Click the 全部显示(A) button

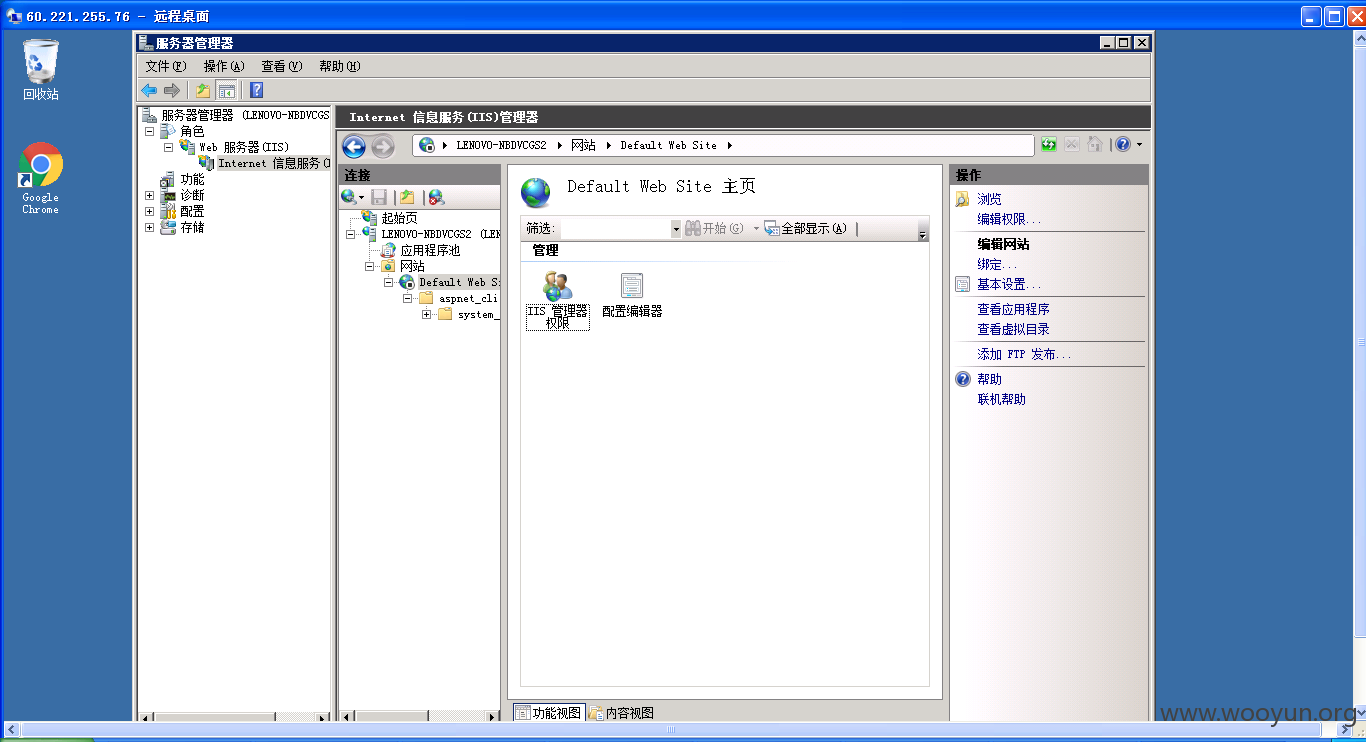(x=806, y=229)
